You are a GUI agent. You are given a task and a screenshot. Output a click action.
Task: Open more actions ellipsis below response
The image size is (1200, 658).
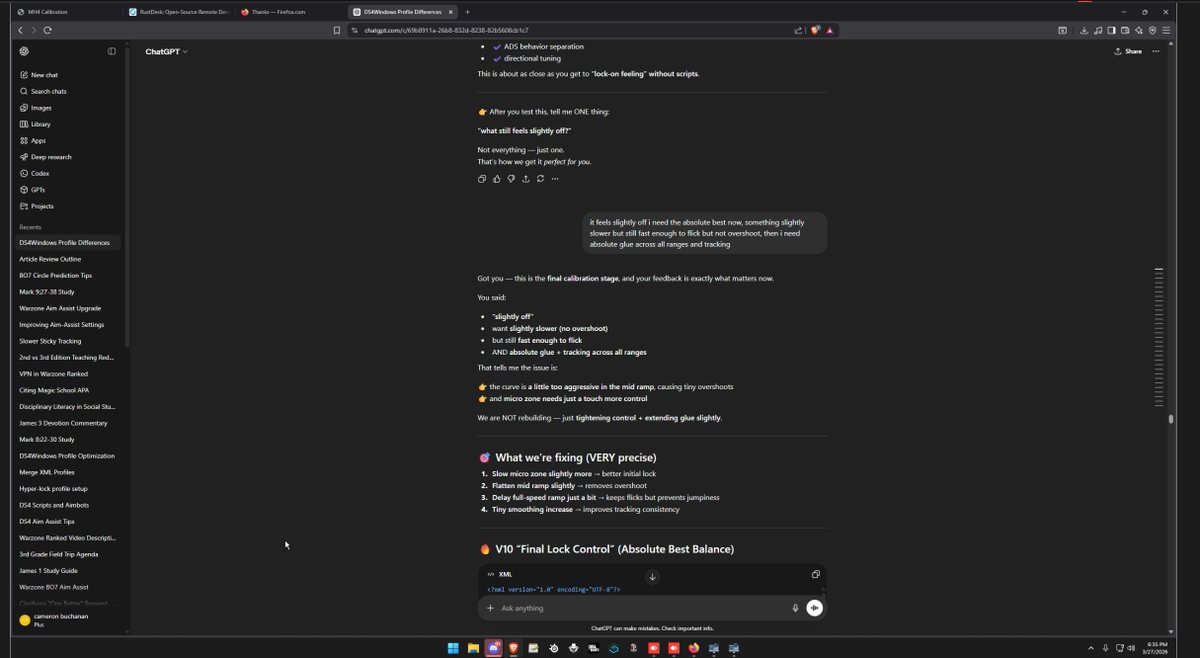555,179
